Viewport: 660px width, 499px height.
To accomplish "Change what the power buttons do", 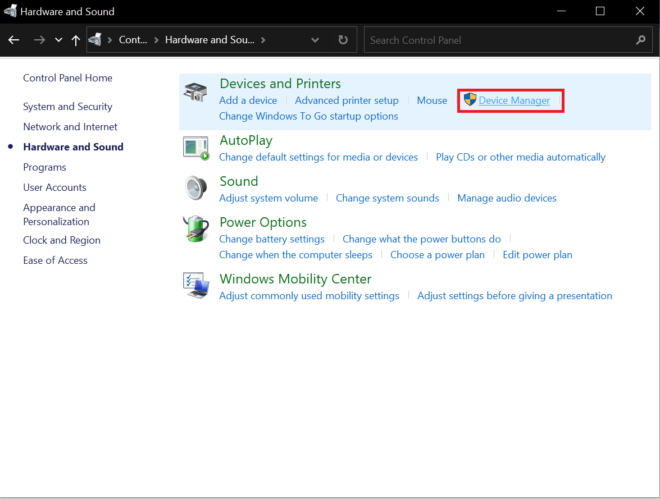I will point(422,239).
